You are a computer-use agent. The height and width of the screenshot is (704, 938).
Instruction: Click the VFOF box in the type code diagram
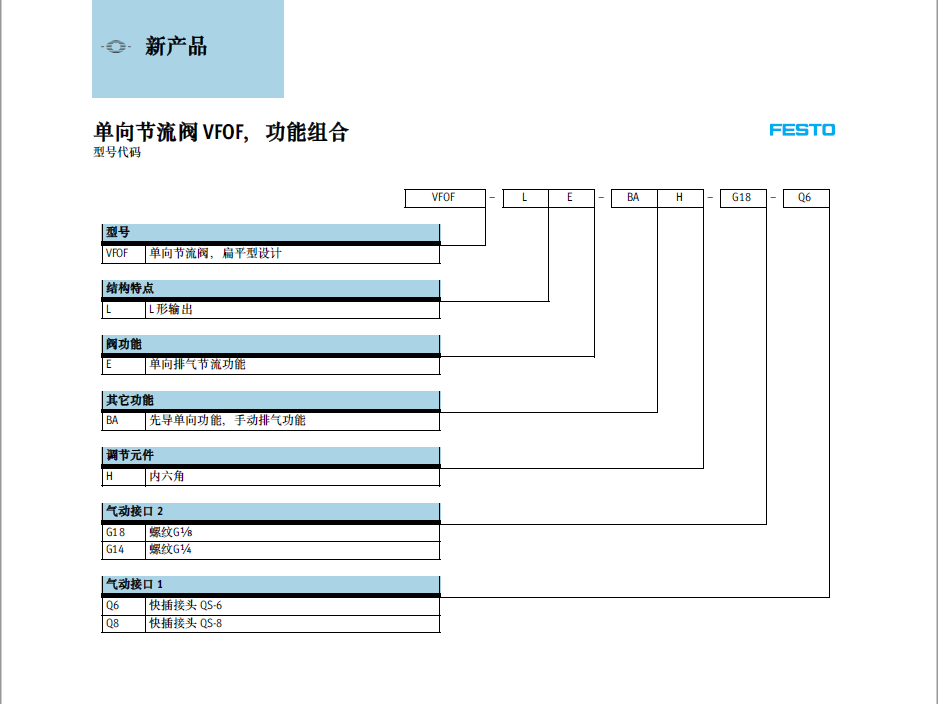pyautogui.click(x=445, y=198)
